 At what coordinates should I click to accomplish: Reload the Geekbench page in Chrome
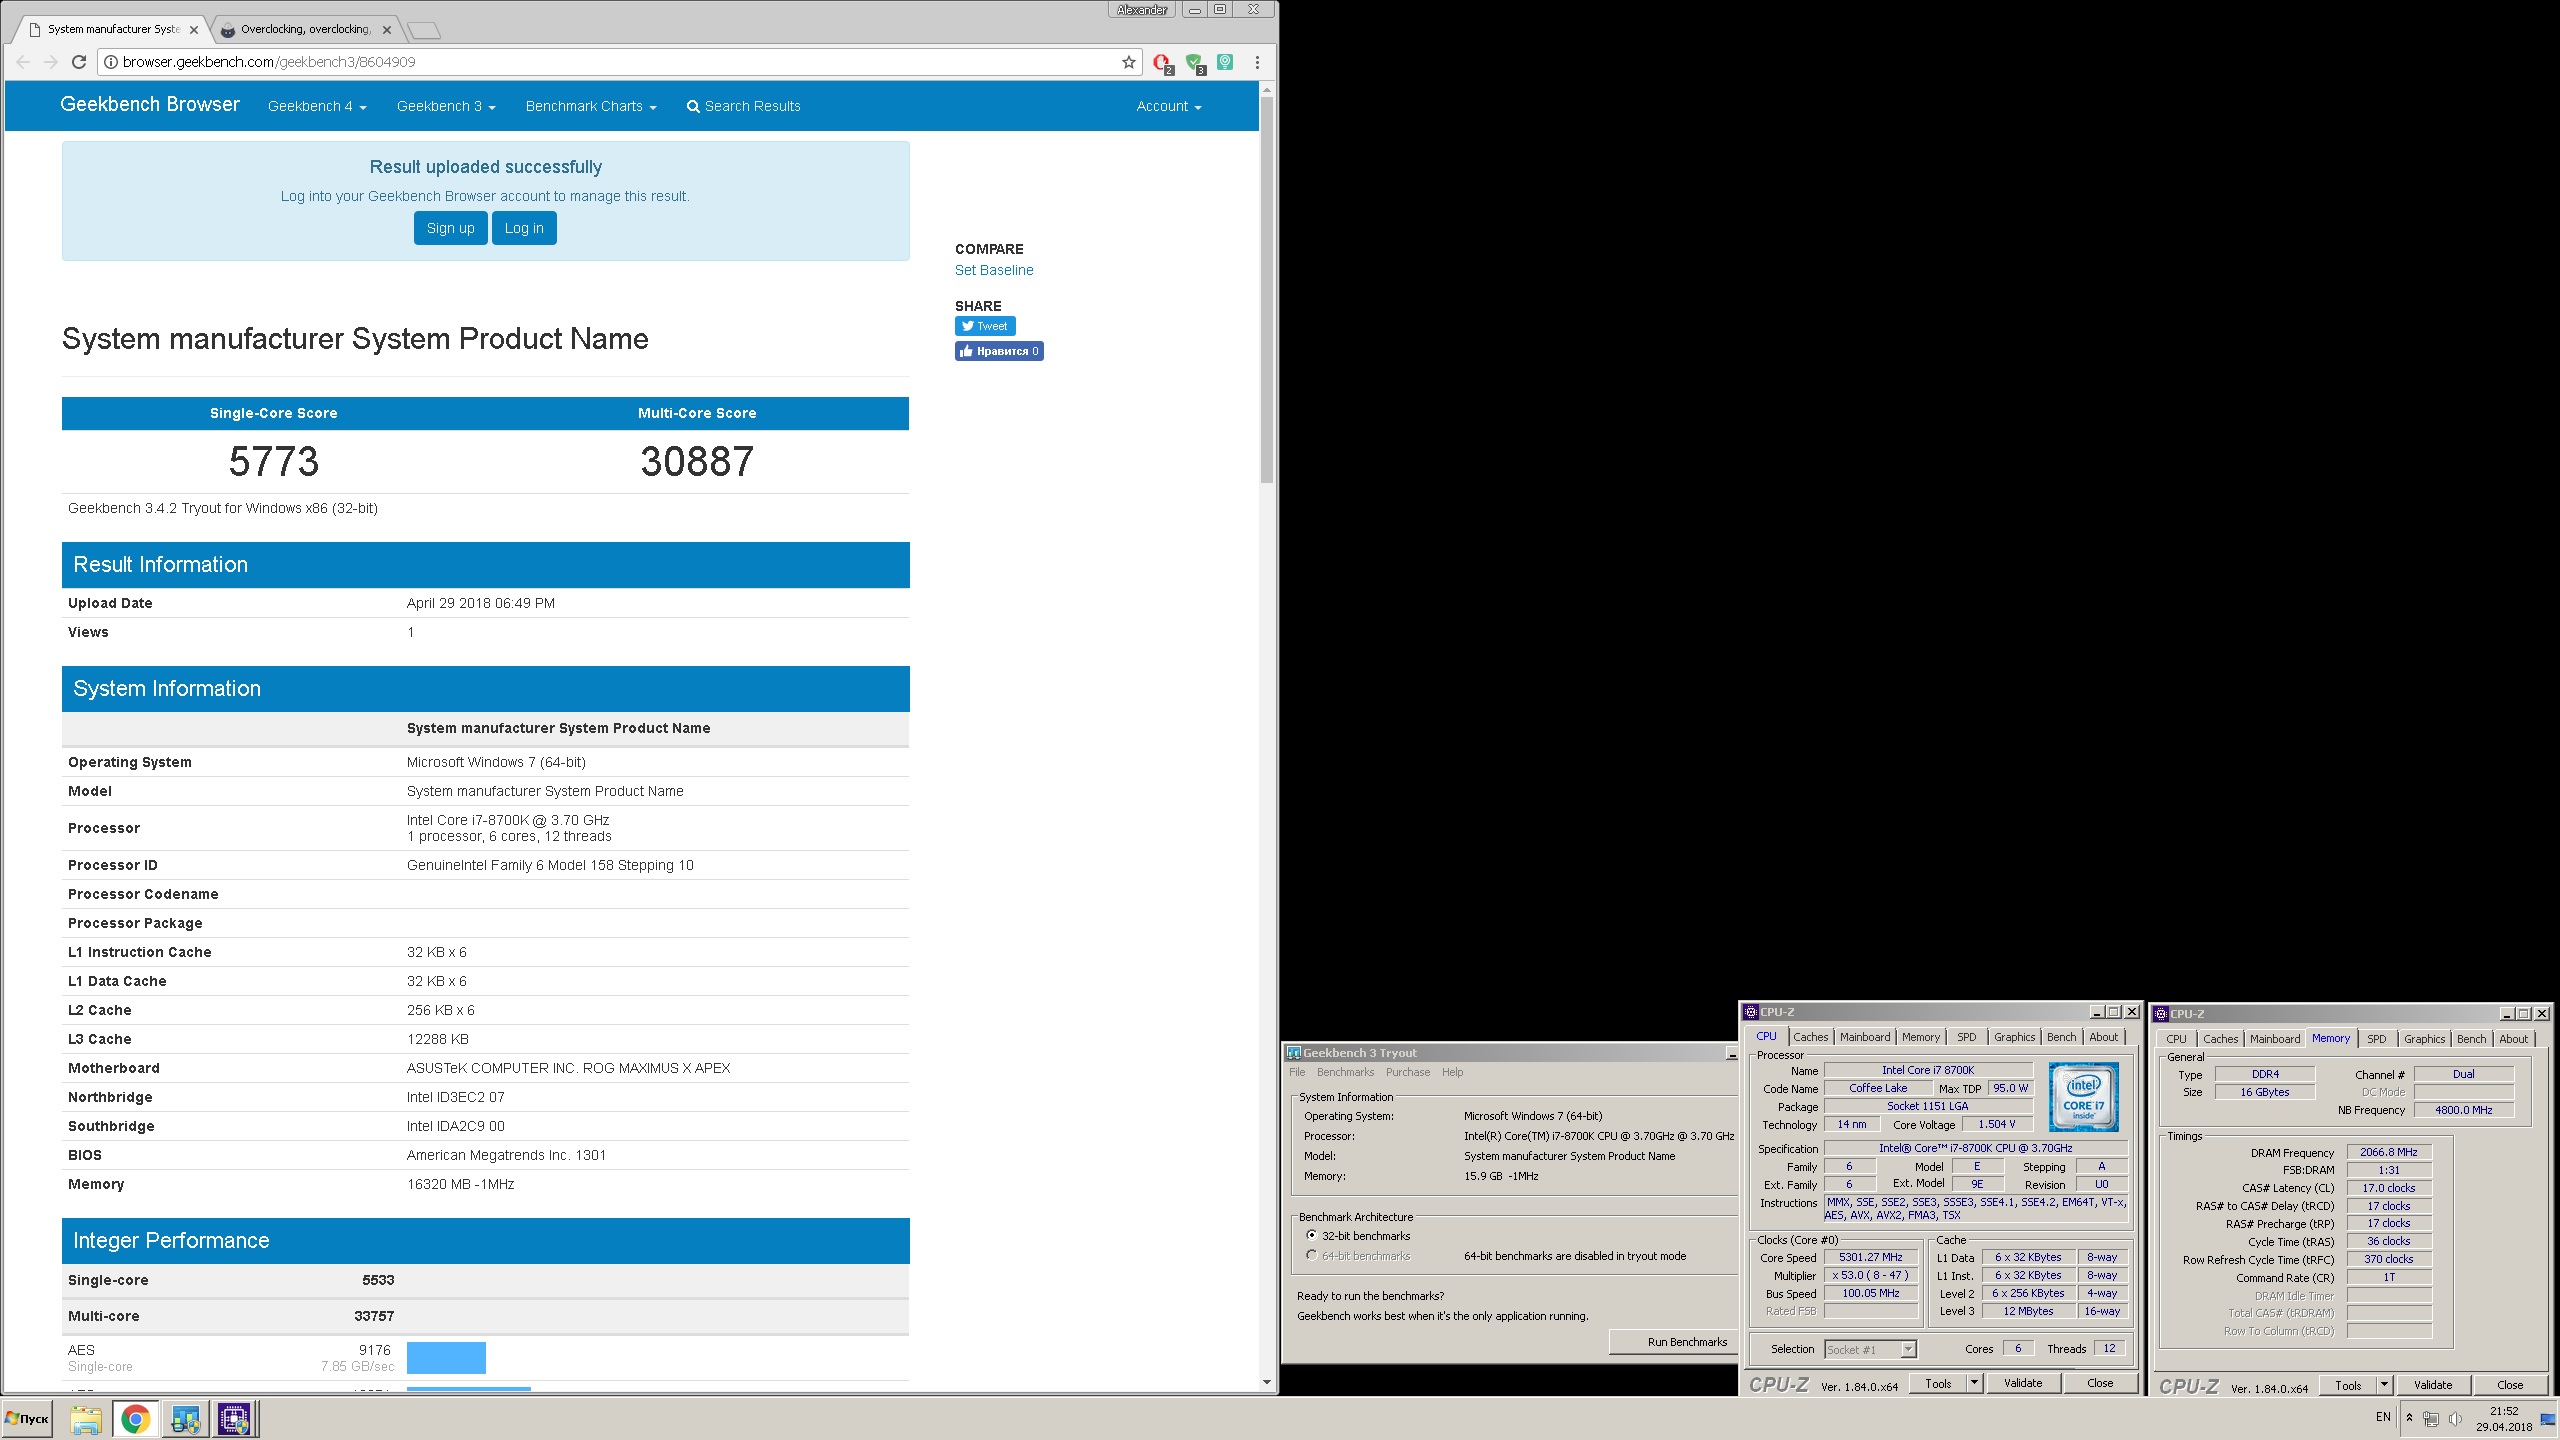(x=79, y=62)
